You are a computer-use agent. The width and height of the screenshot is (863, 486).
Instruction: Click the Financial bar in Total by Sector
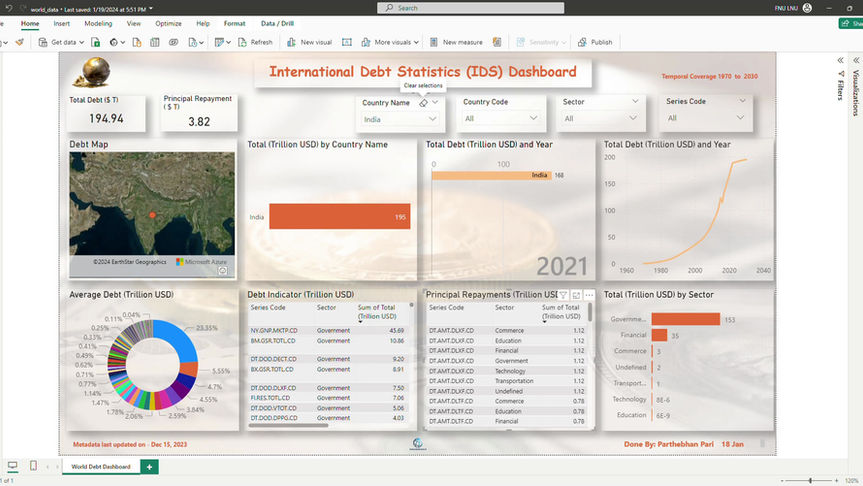[x=659, y=335]
